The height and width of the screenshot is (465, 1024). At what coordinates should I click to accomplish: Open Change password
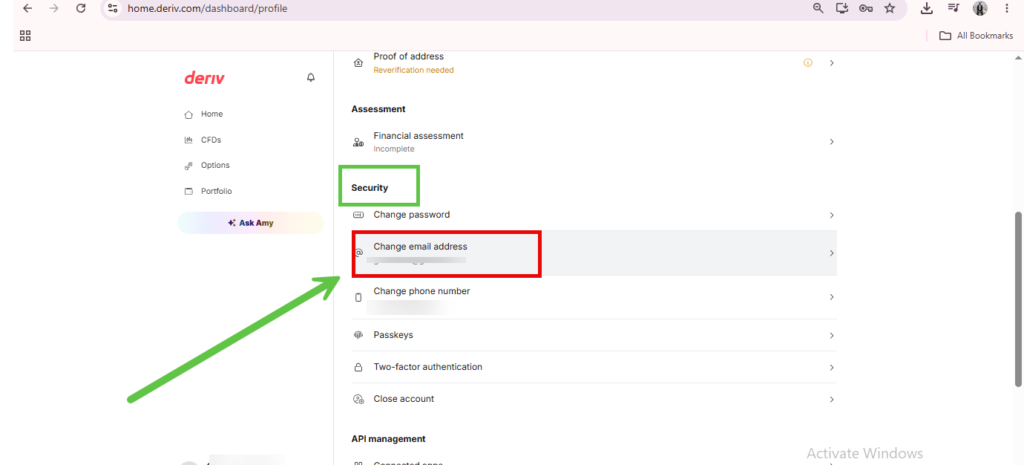594,215
